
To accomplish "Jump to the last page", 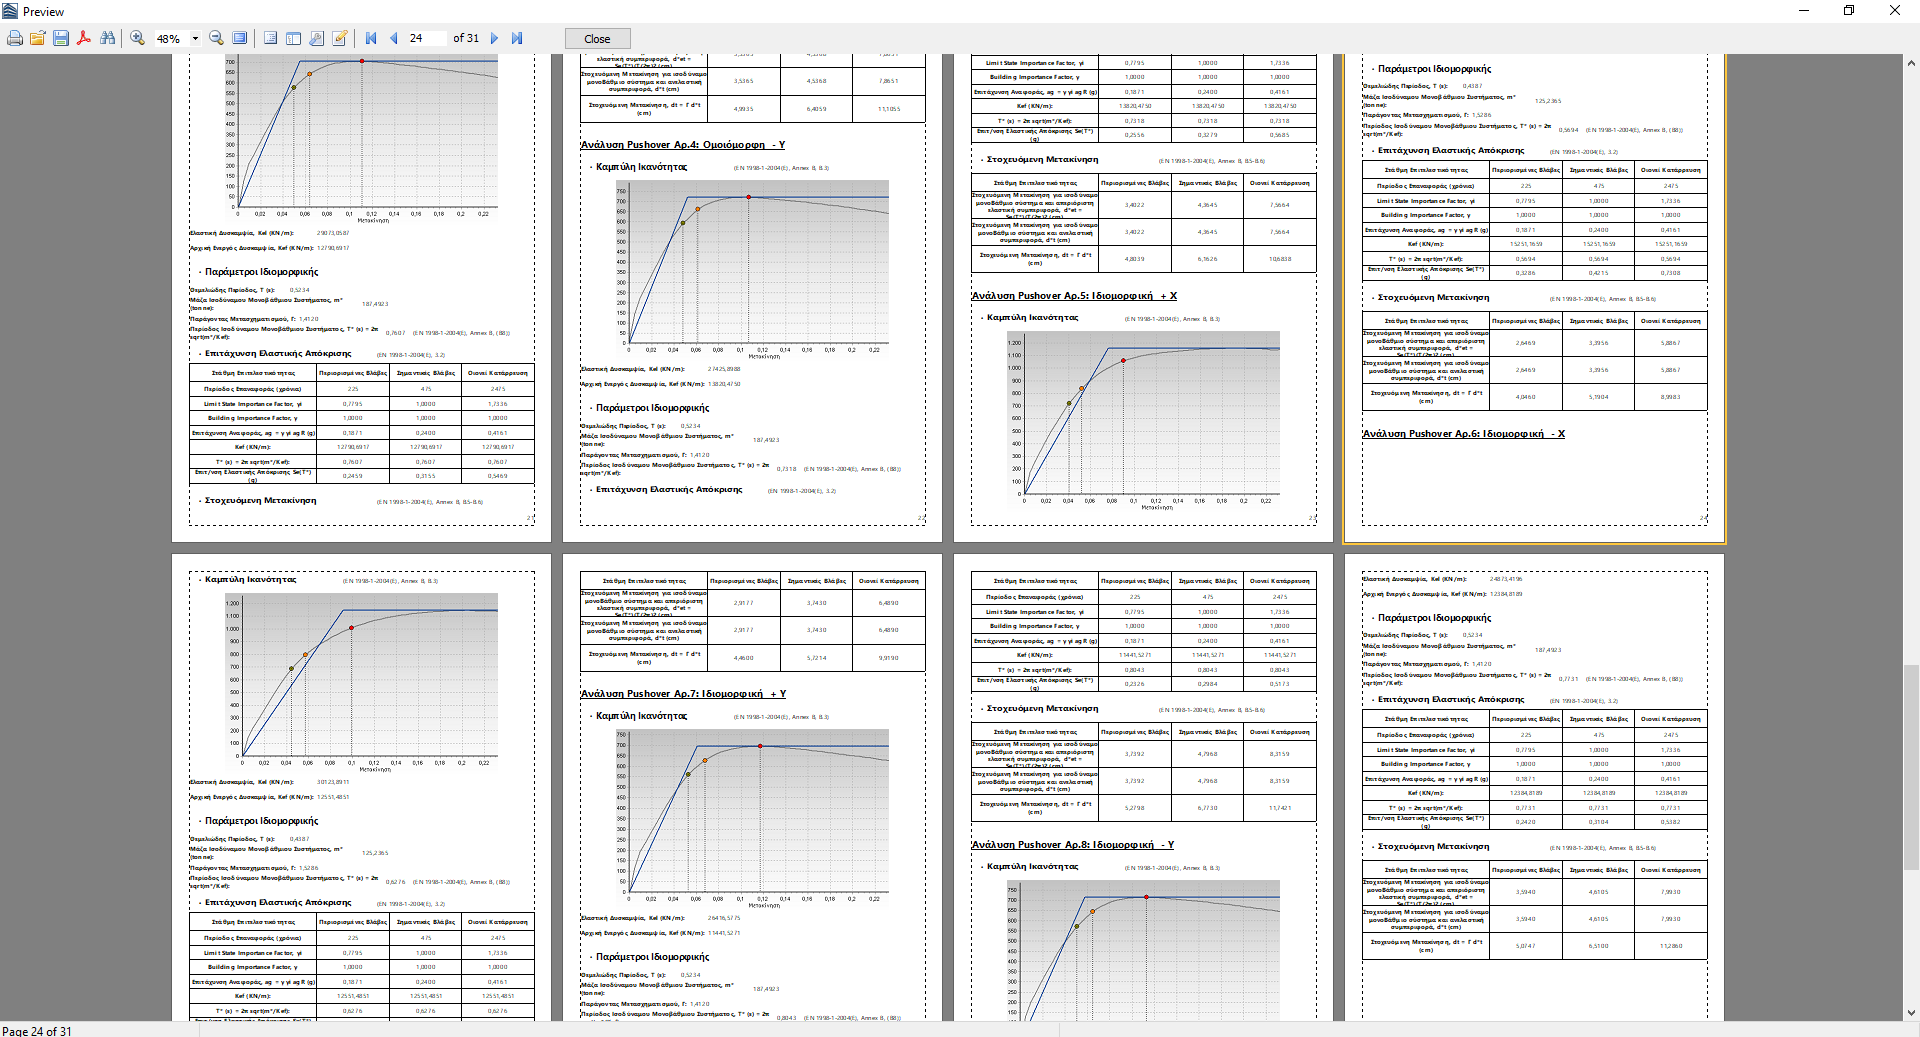I will pyautogui.click(x=517, y=38).
